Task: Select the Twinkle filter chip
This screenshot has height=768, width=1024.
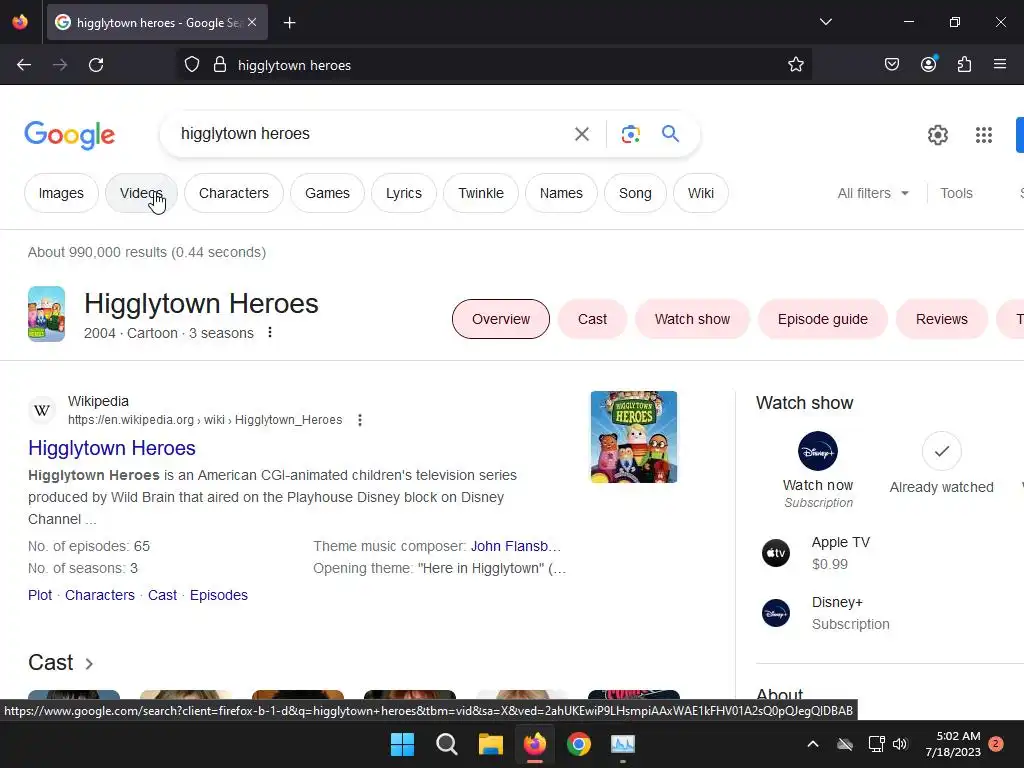Action: click(x=481, y=193)
